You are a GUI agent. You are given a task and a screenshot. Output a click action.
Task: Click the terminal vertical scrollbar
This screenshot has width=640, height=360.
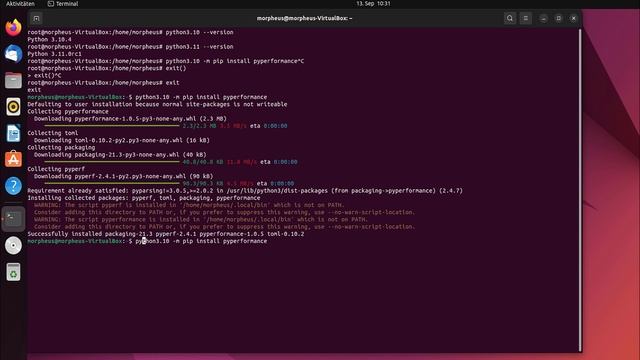pyautogui.click(x=580, y=190)
